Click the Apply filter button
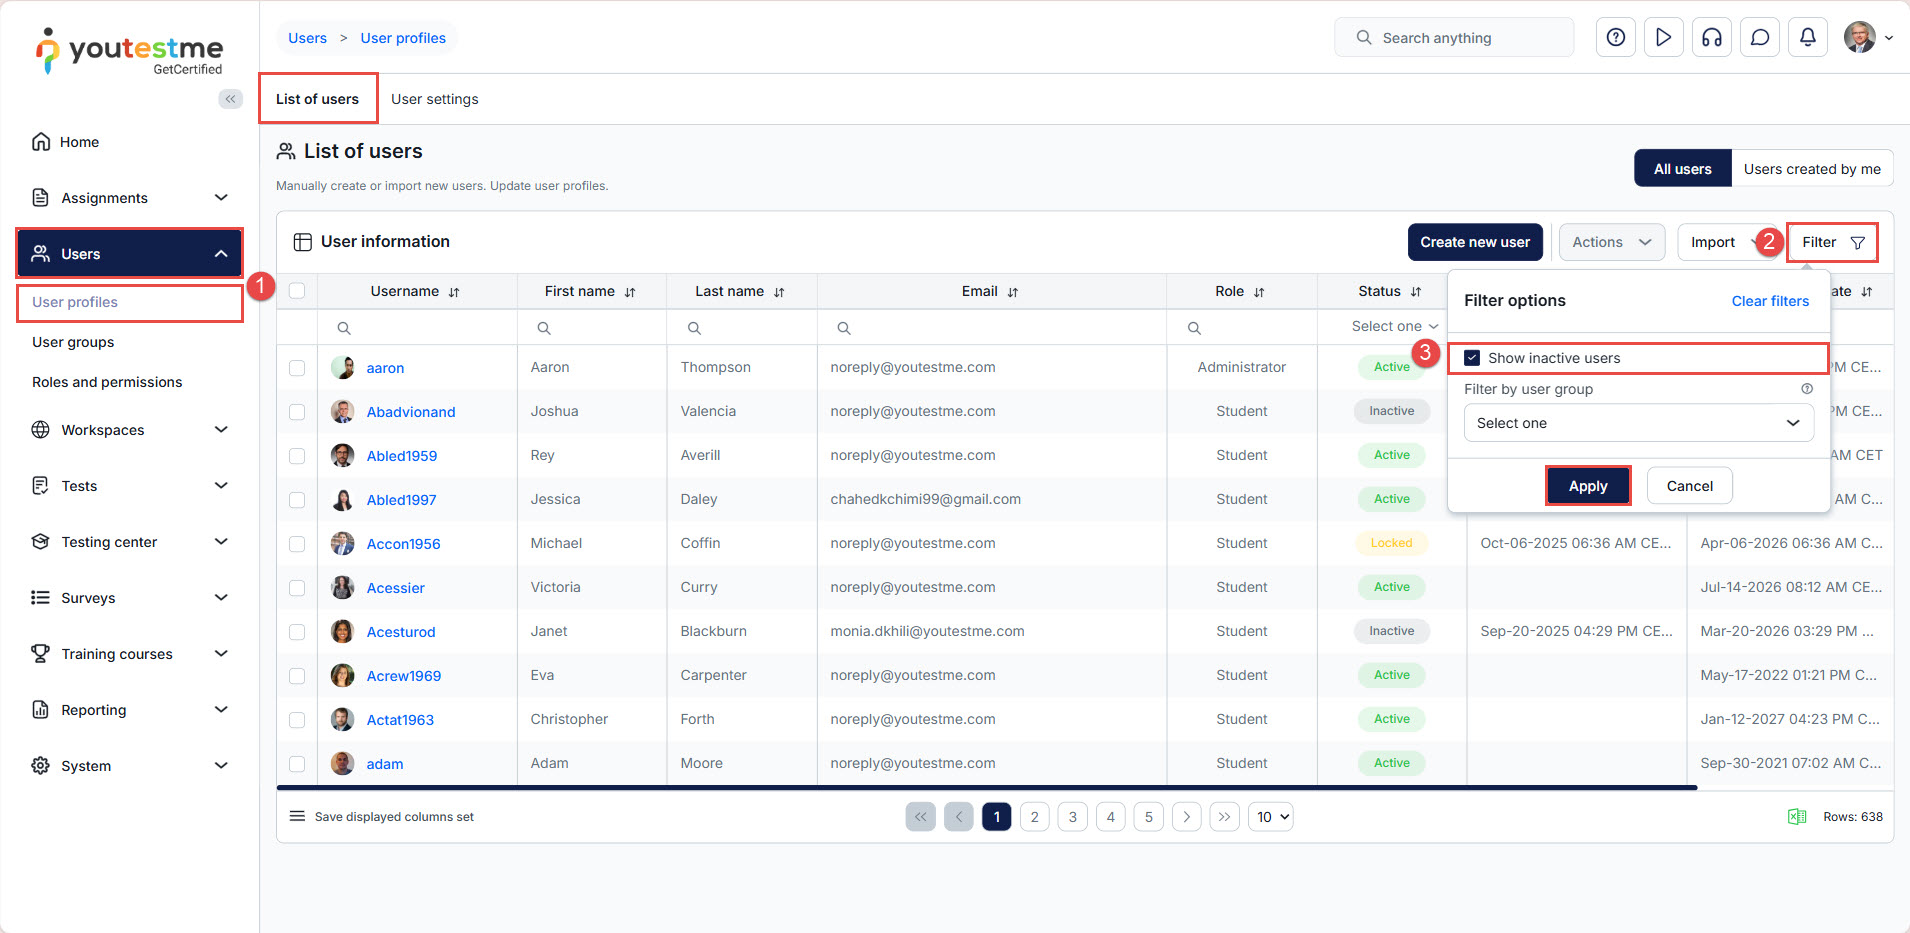Screen dimensions: 1910x933 tap(1587, 486)
